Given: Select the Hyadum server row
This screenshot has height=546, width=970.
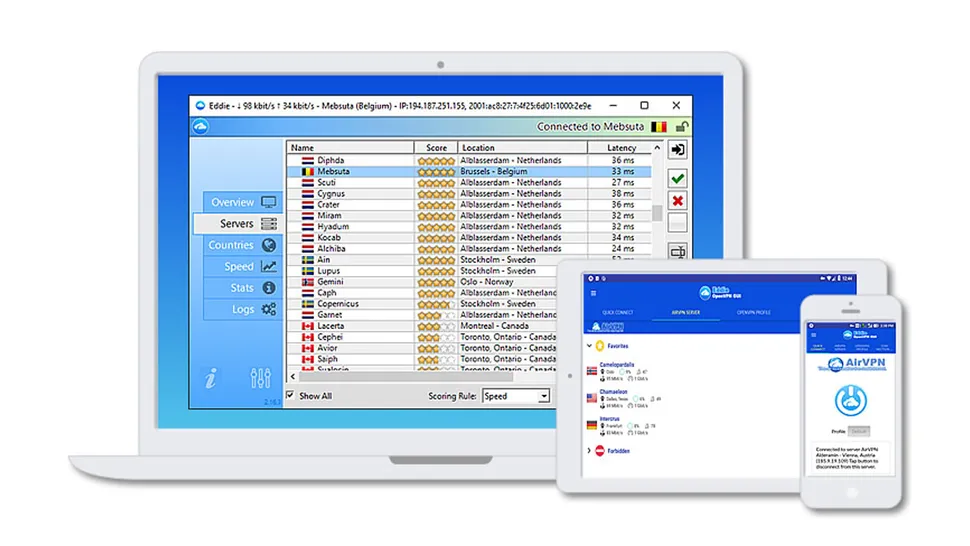Looking at the screenshot, I should tap(469, 226).
